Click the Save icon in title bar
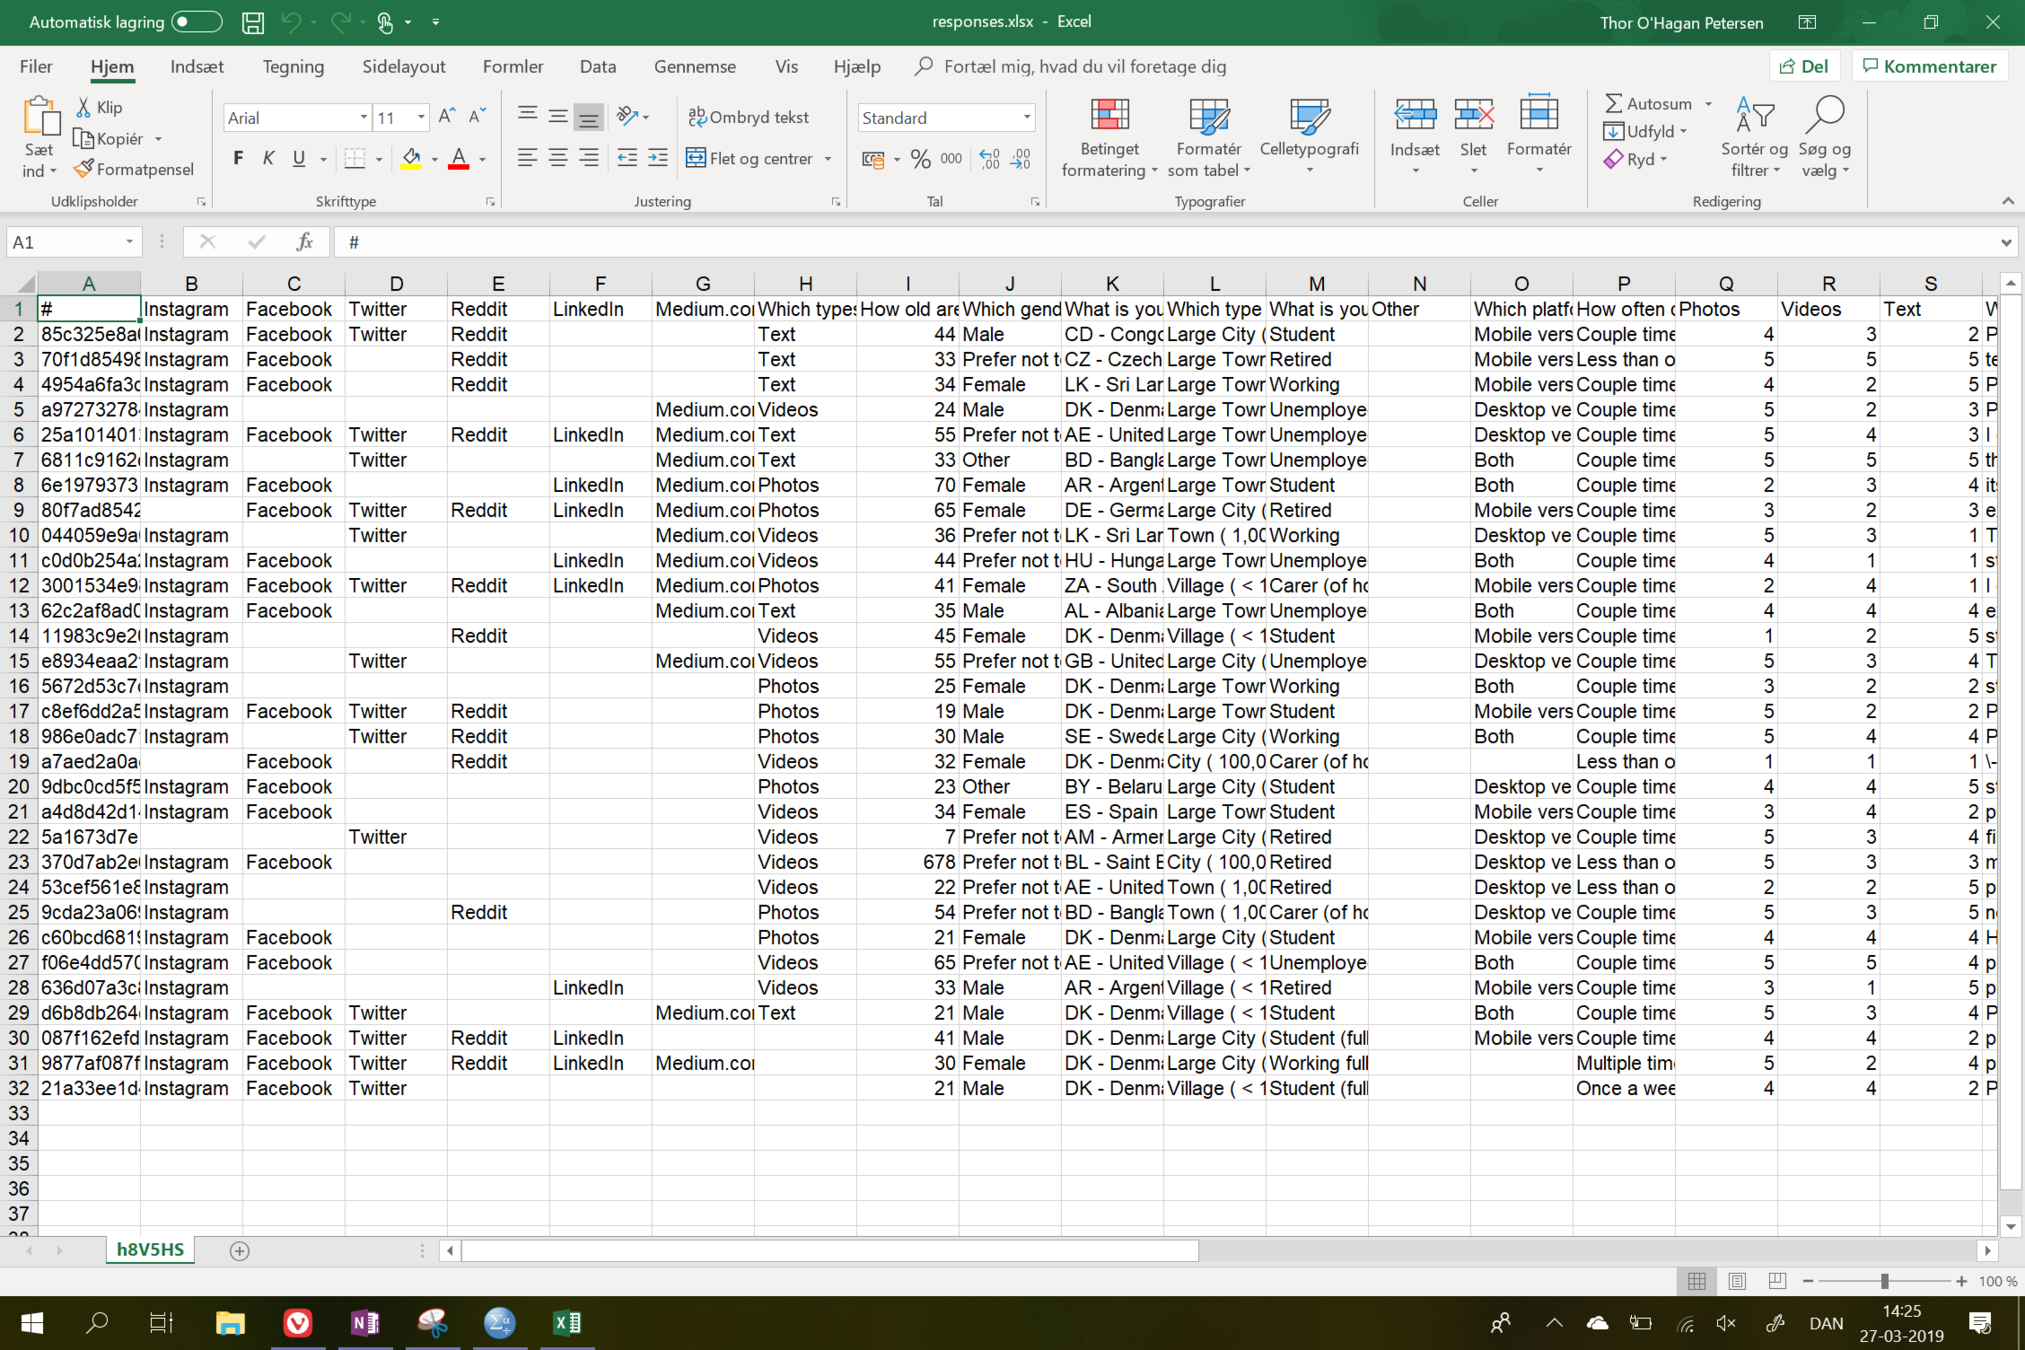Image resolution: width=2025 pixels, height=1350 pixels. tap(253, 22)
